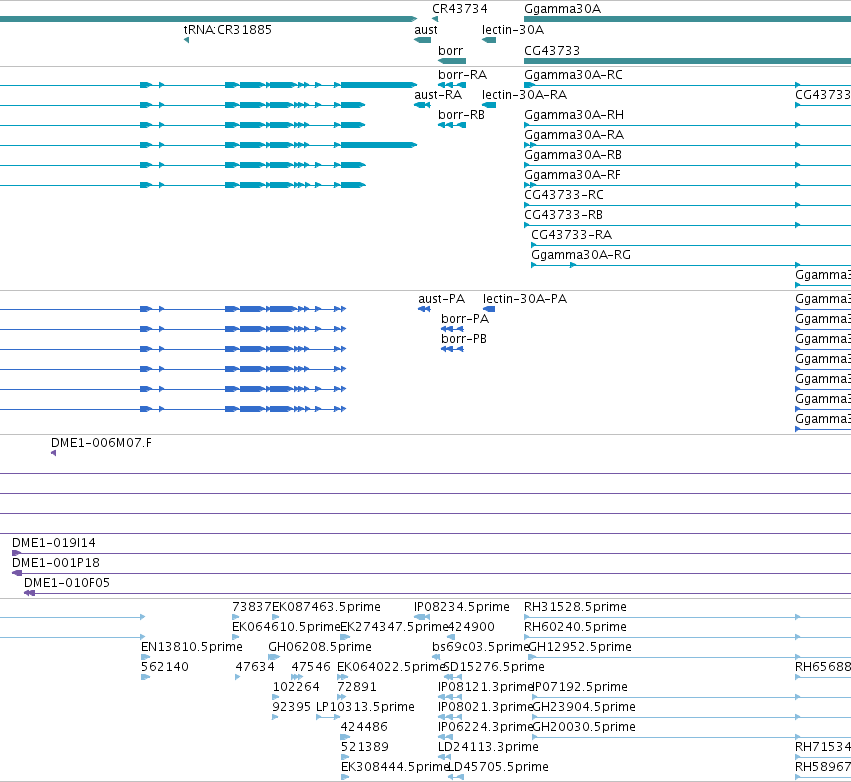The height and width of the screenshot is (782, 851).
Task: Click the Ggamma30A-RC transcript label
Action: [x=573, y=75]
